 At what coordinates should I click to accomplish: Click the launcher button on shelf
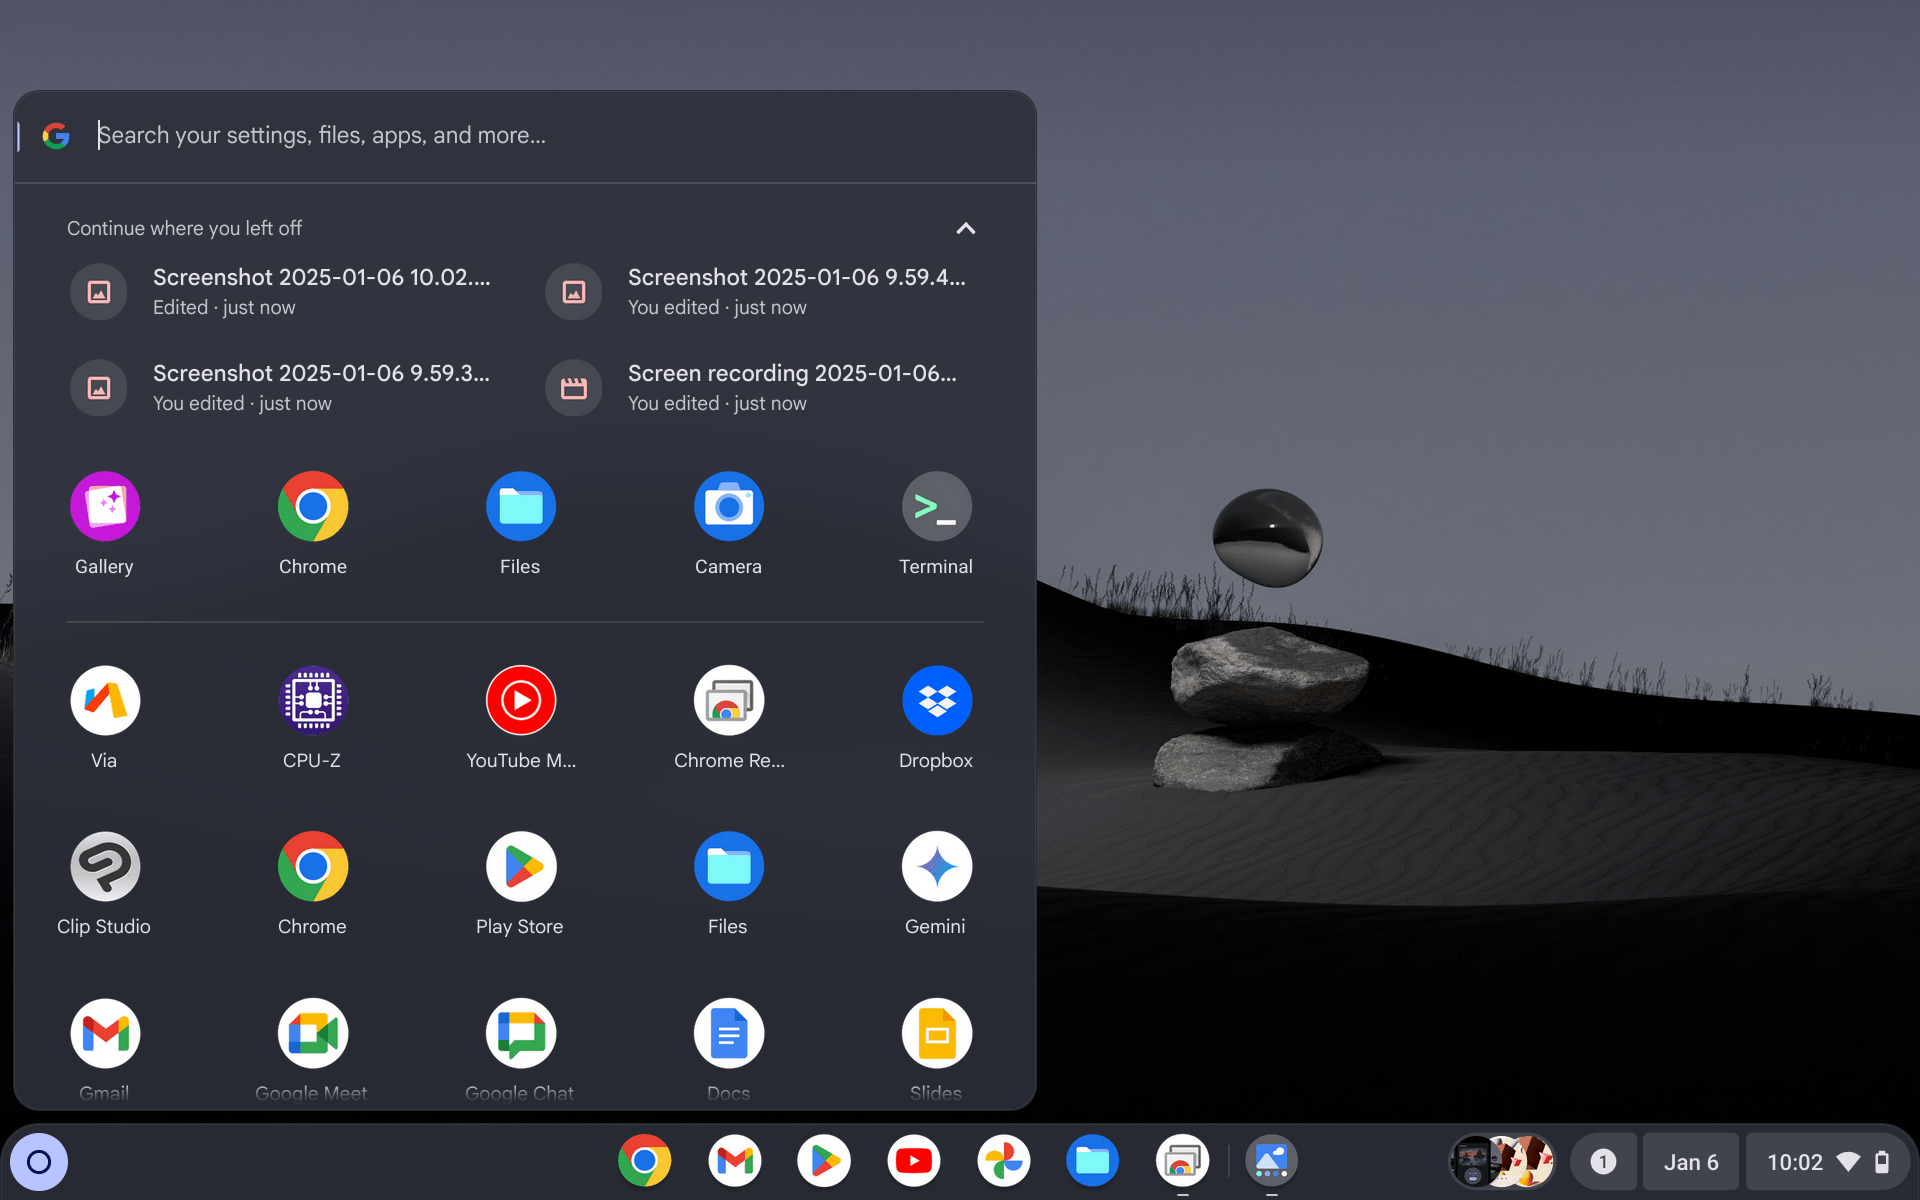[x=39, y=1162]
